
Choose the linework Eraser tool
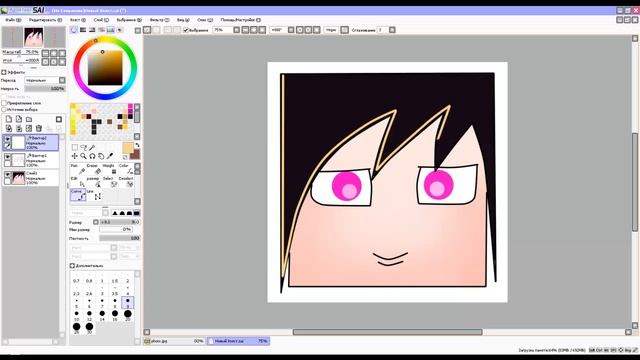point(93,169)
